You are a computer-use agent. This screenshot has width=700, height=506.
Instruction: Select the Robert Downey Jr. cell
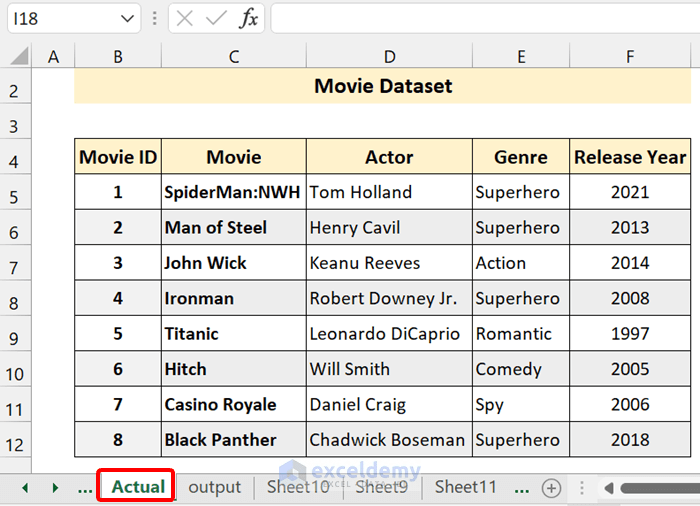click(389, 298)
